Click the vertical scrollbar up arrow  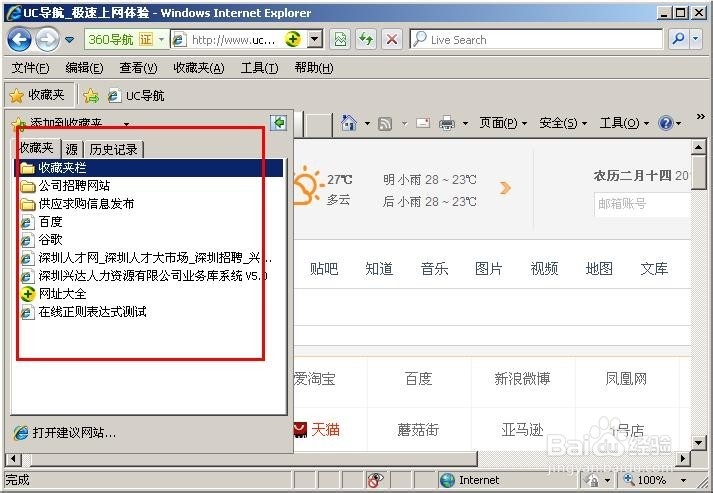click(698, 147)
